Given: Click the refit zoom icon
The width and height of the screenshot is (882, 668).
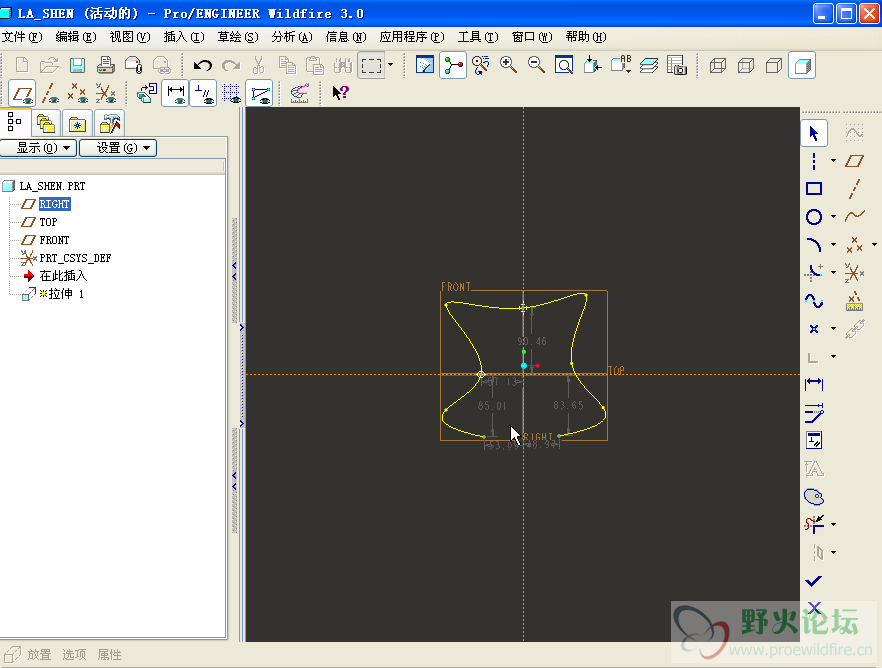Looking at the screenshot, I should pos(564,66).
